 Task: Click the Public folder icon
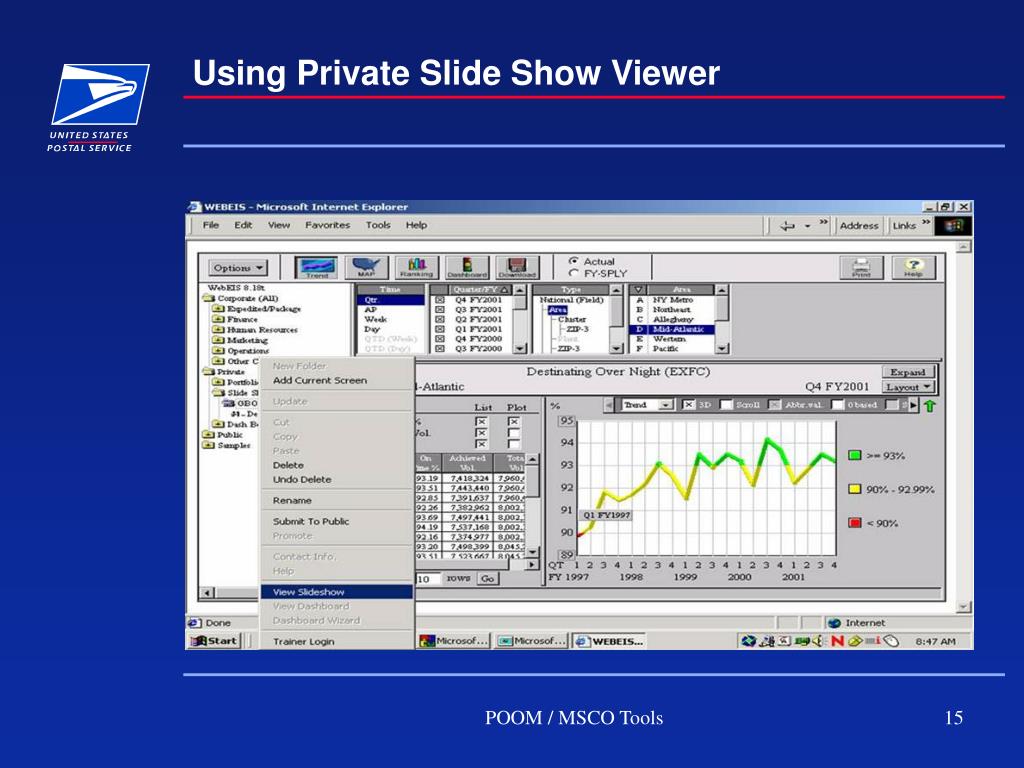[x=209, y=434]
